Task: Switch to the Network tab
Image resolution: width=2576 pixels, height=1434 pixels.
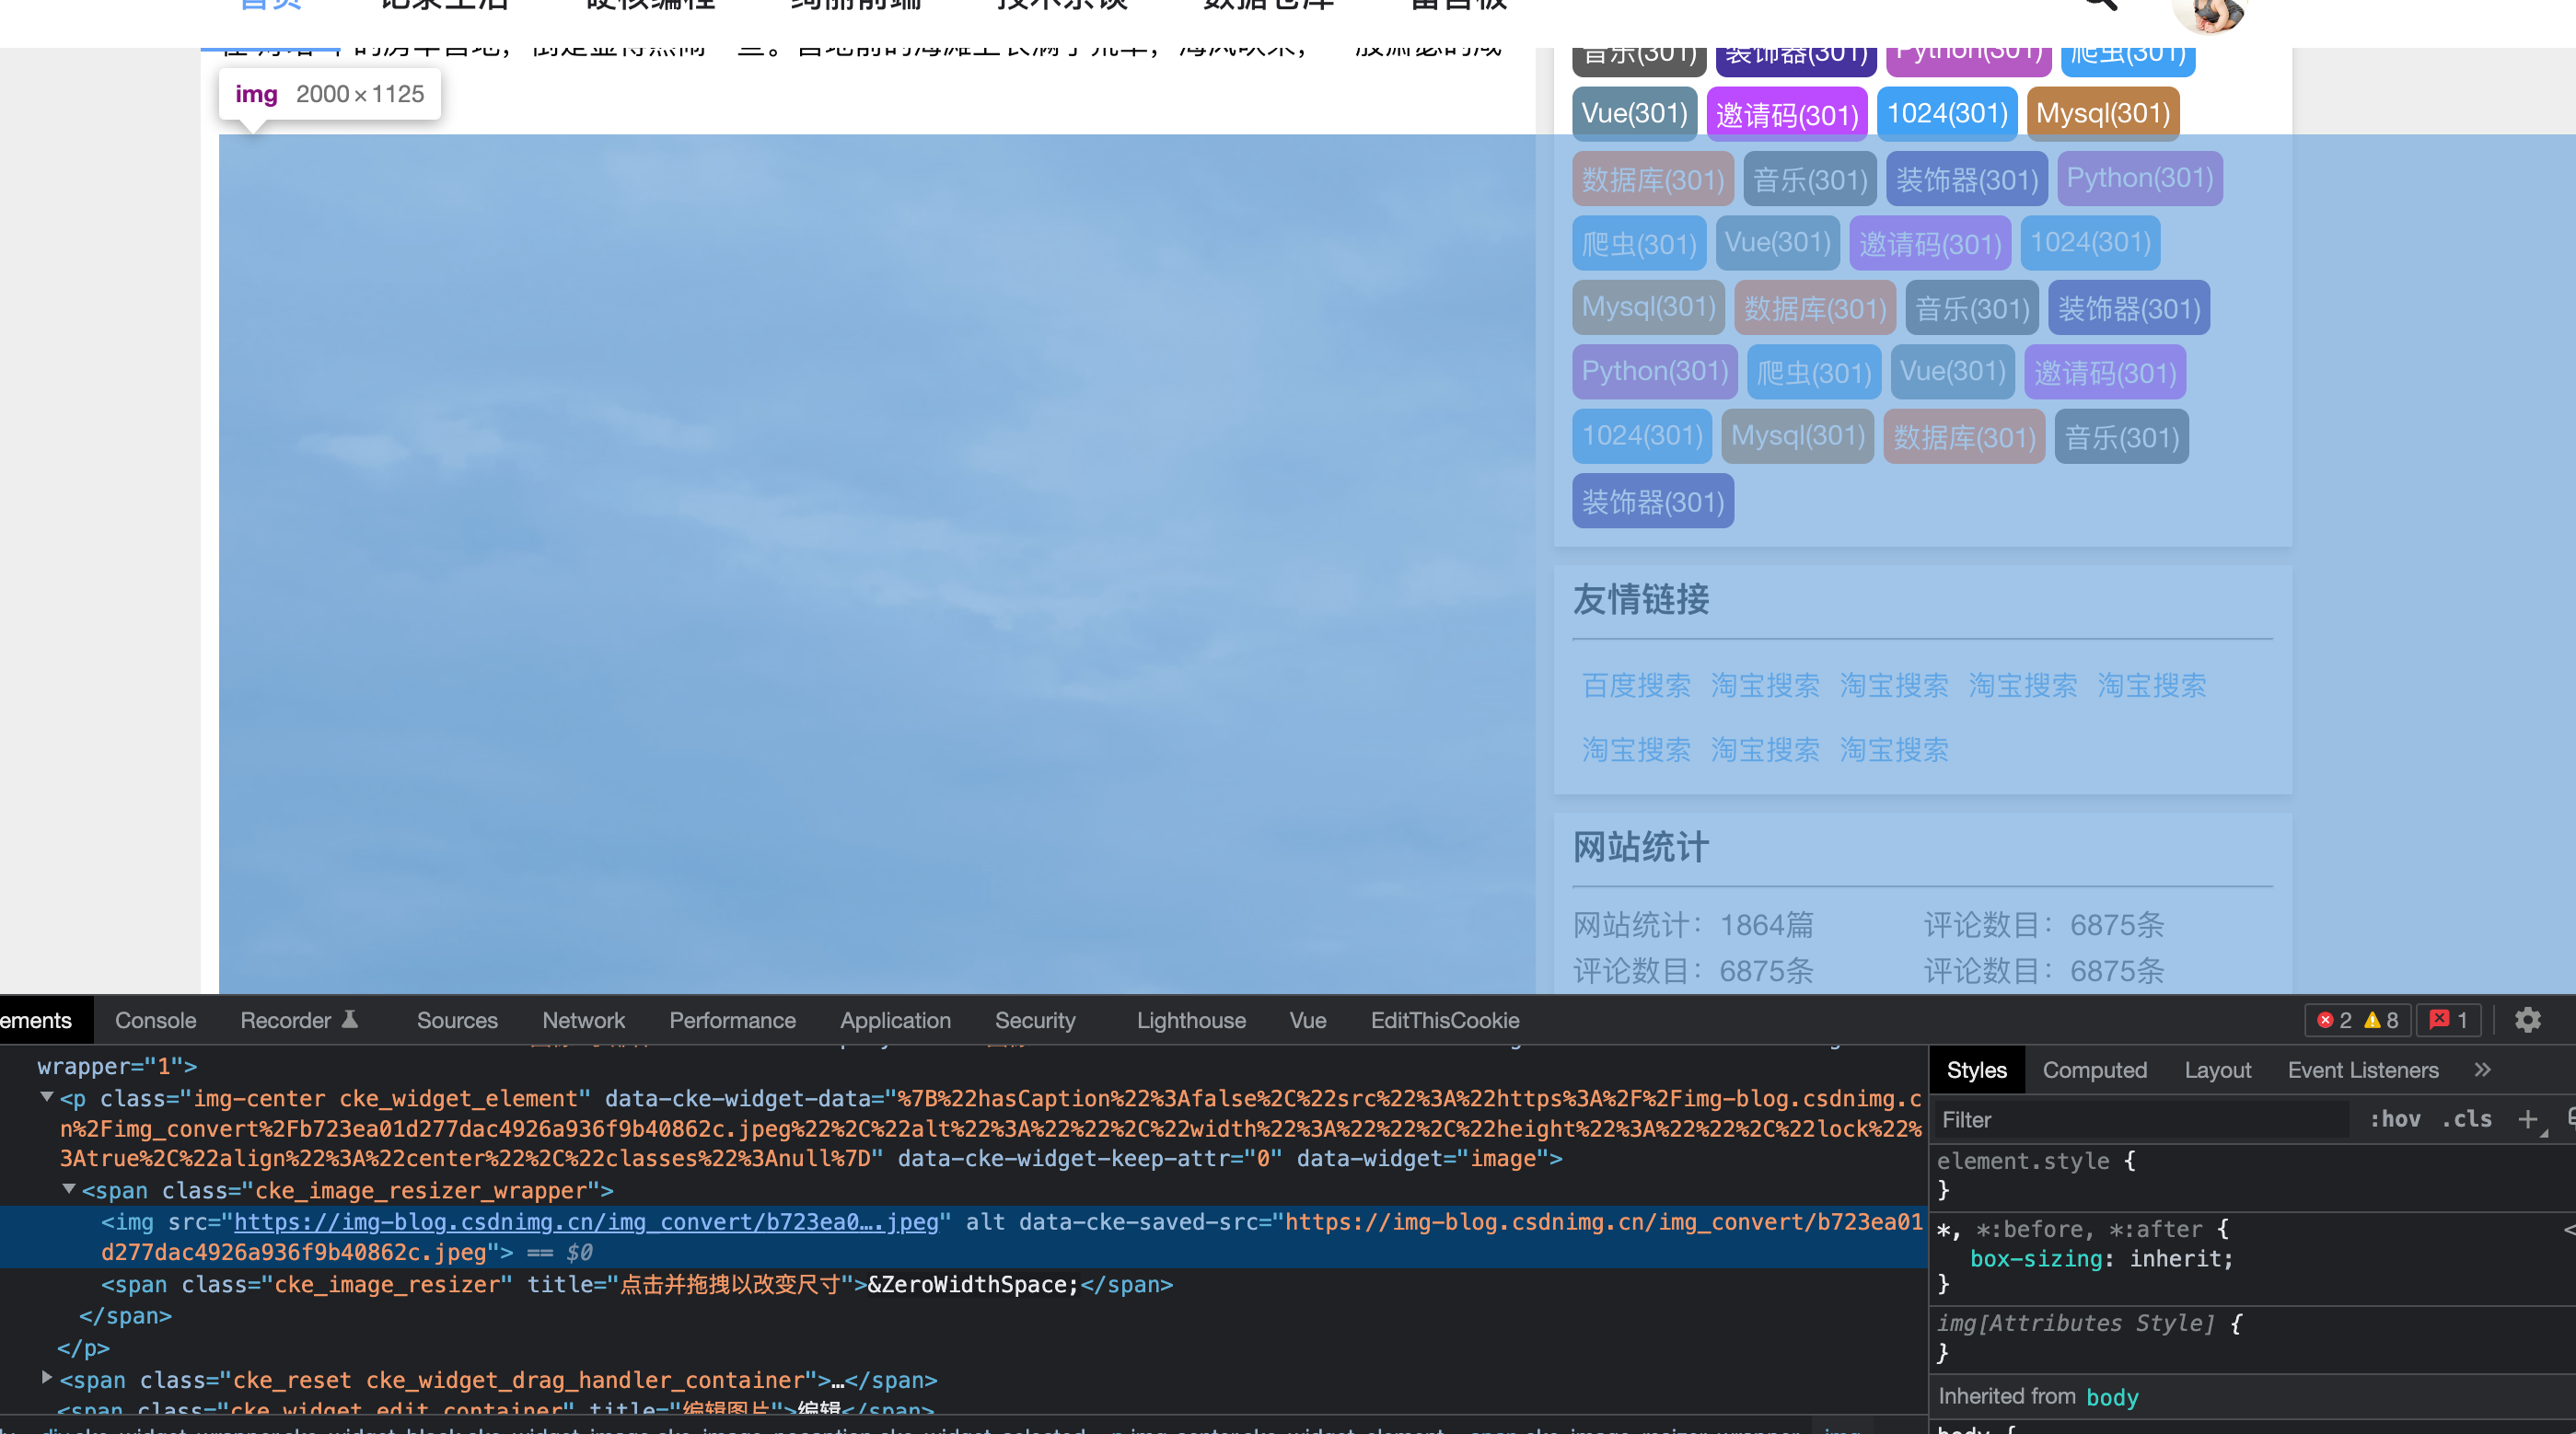Action: pyautogui.click(x=583, y=1020)
